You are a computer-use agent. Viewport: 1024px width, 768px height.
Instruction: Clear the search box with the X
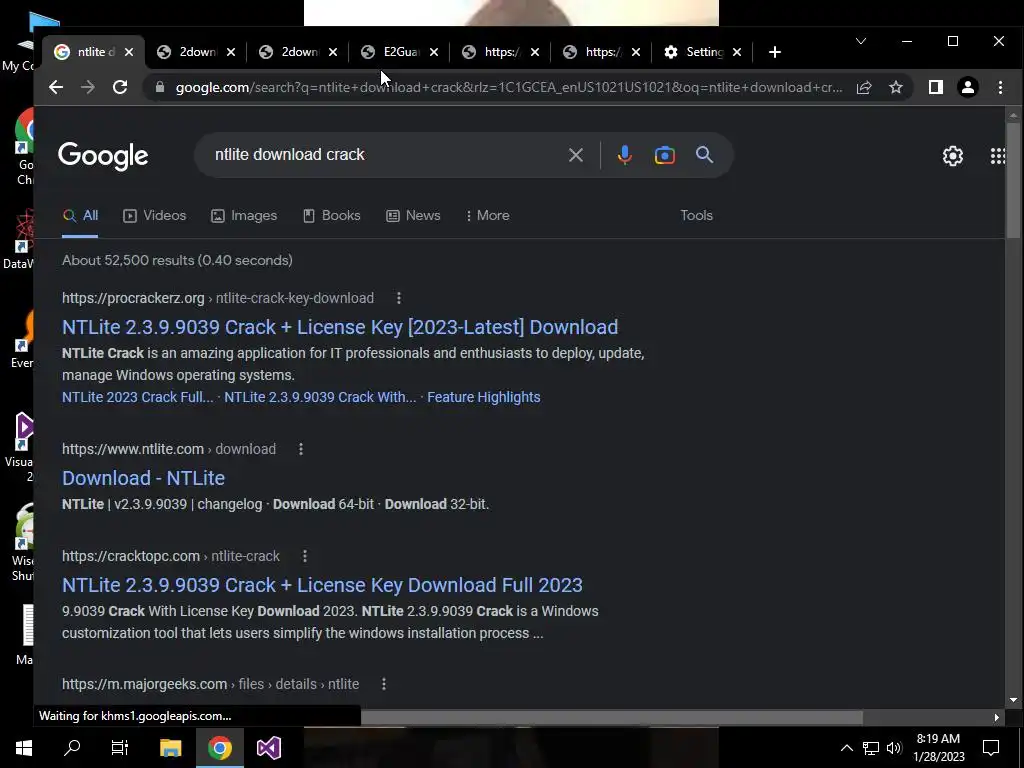(x=575, y=155)
